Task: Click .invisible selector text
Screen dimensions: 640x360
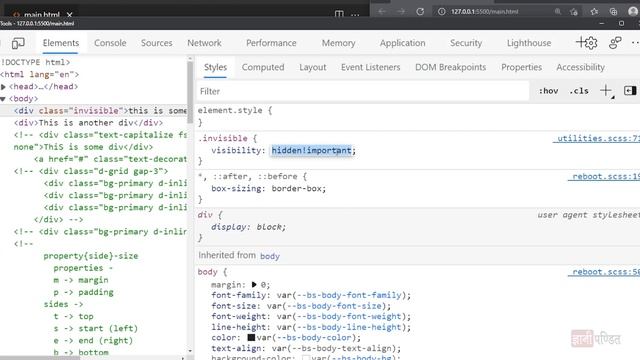Action: click(x=222, y=138)
